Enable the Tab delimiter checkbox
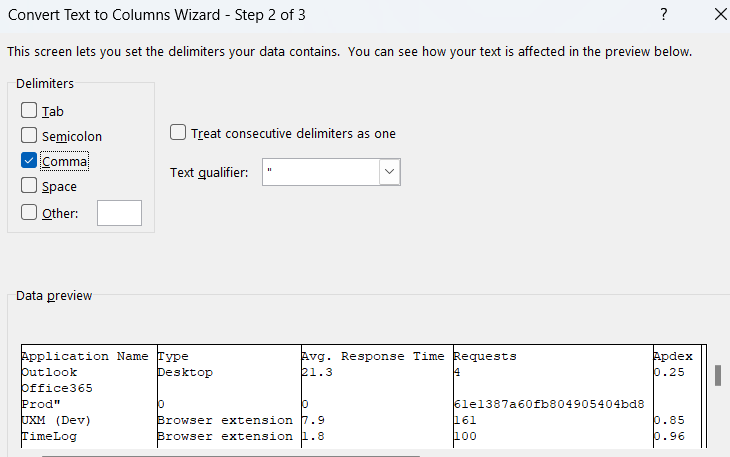Image resolution: width=730 pixels, height=457 pixels. pos(29,111)
